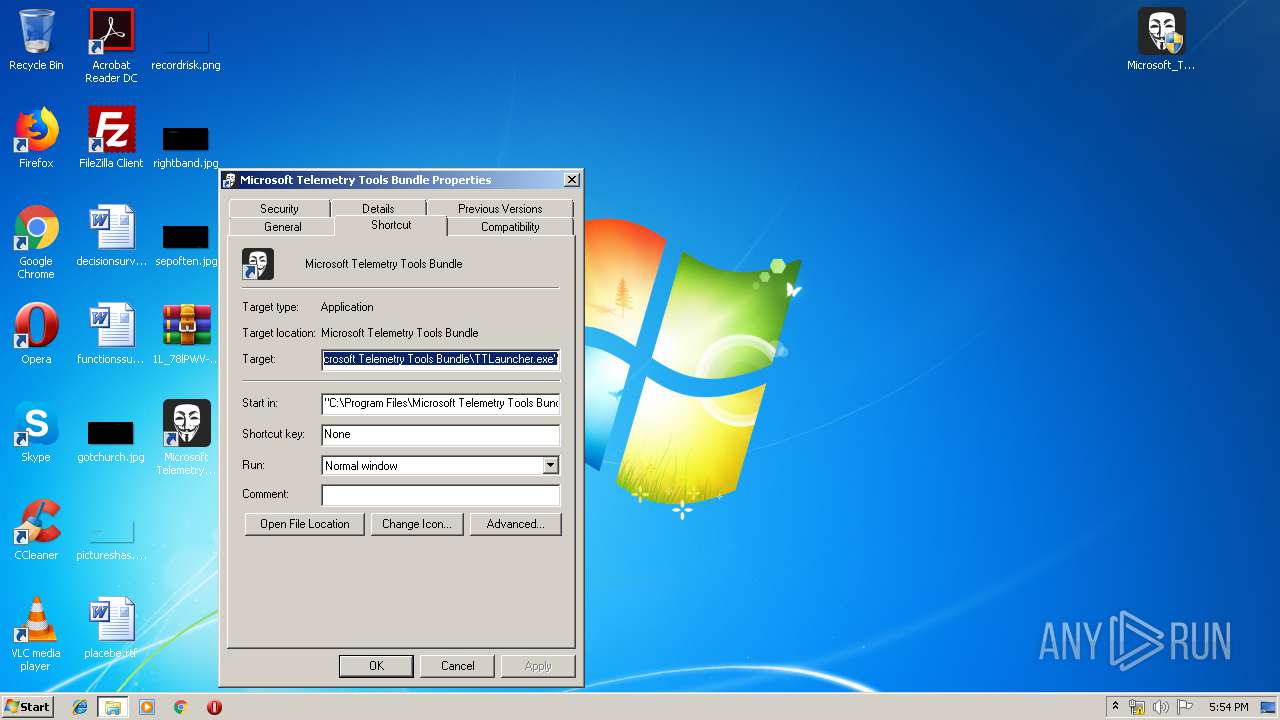This screenshot has width=1280, height=720.
Task: Select the Firefox desktop shortcut
Action: 36,138
